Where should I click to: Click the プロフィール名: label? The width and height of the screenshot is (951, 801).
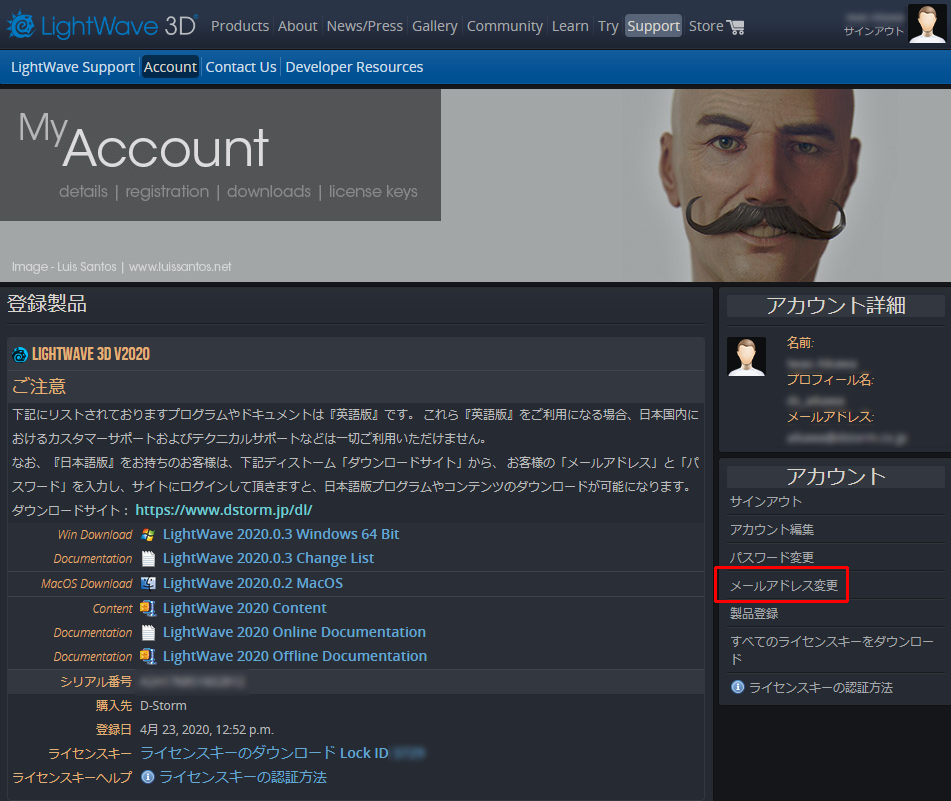point(830,380)
